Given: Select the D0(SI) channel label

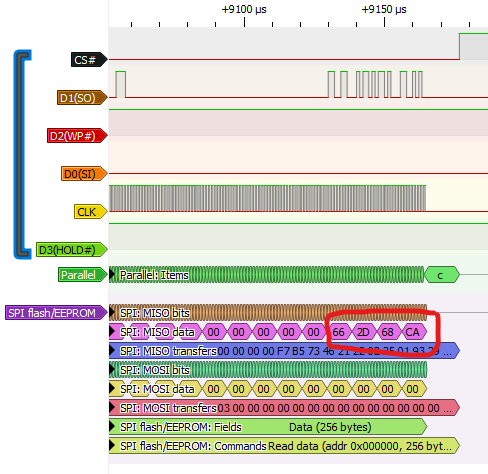Looking at the screenshot, I should tap(84, 174).
